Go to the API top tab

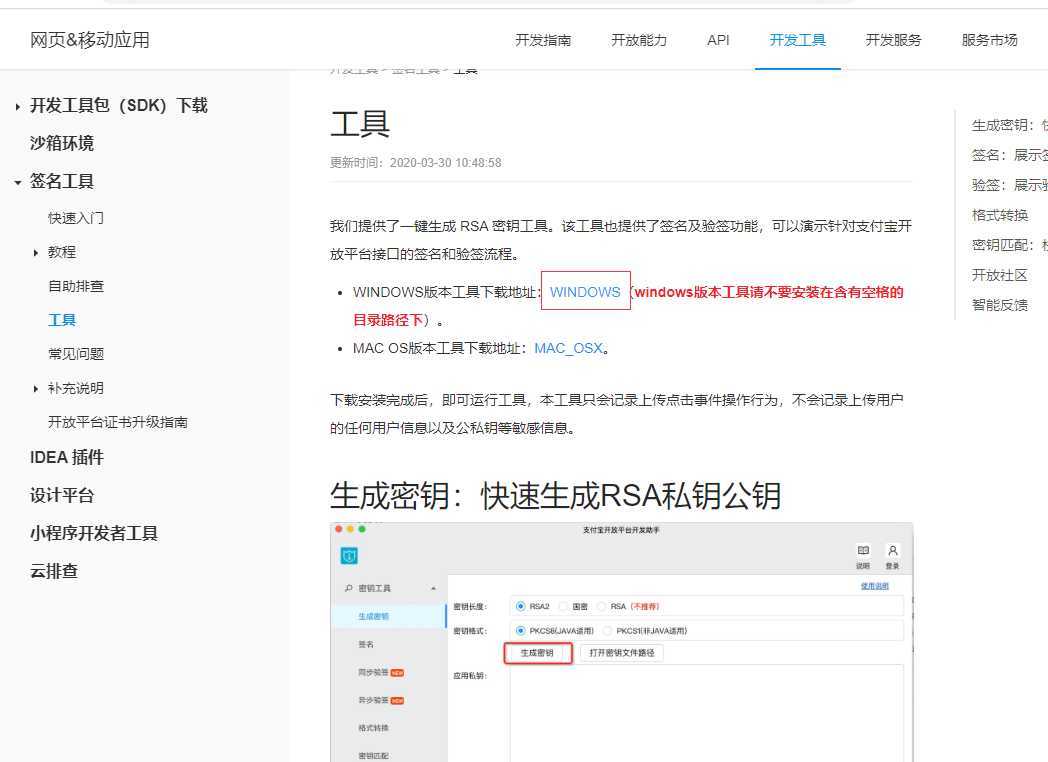(x=718, y=40)
